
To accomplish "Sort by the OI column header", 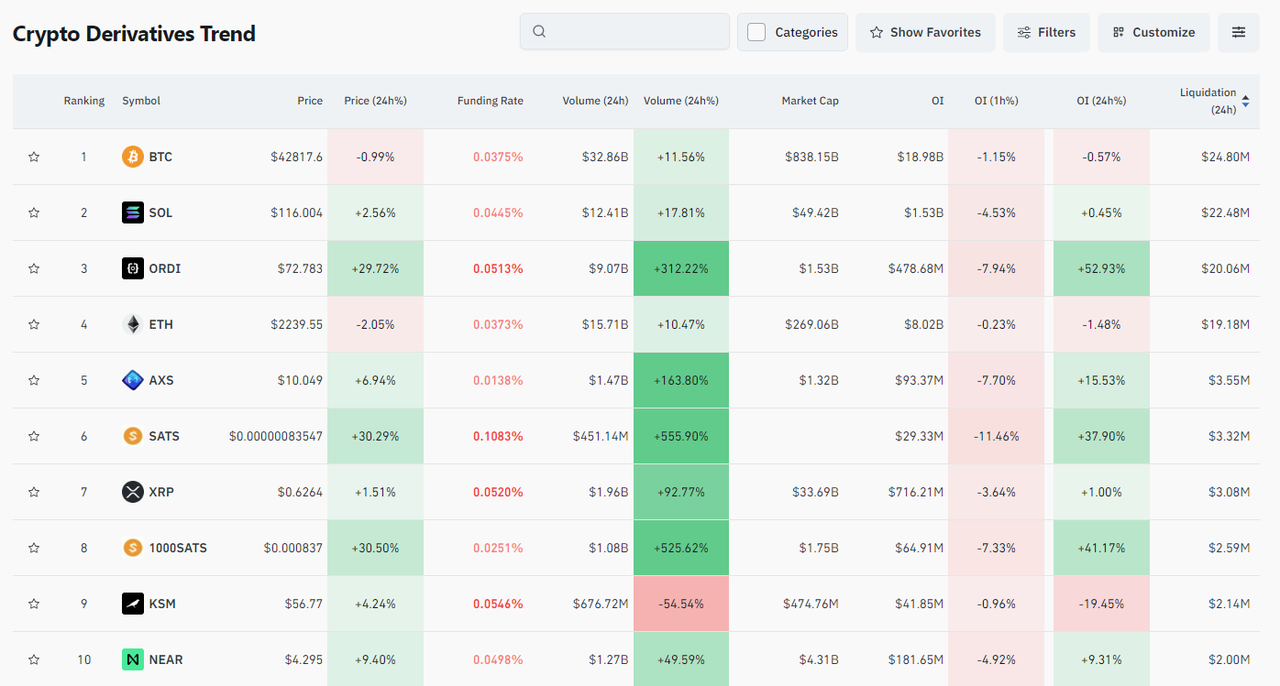I will tap(937, 101).
